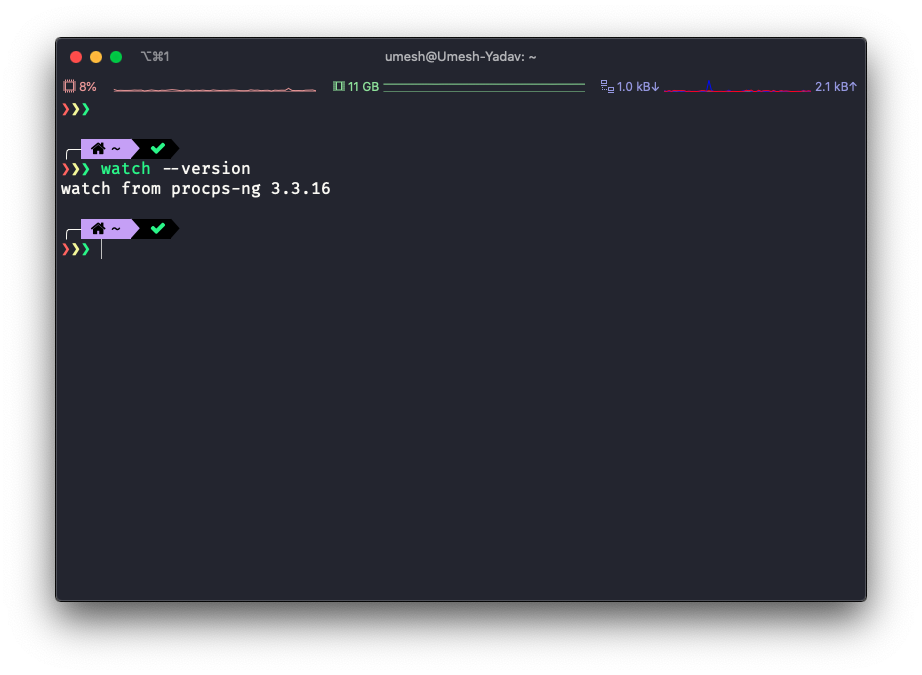Image resolution: width=922 pixels, height=675 pixels.
Task: Toggle the checkmark badge on the first prompt
Action: [x=157, y=148]
